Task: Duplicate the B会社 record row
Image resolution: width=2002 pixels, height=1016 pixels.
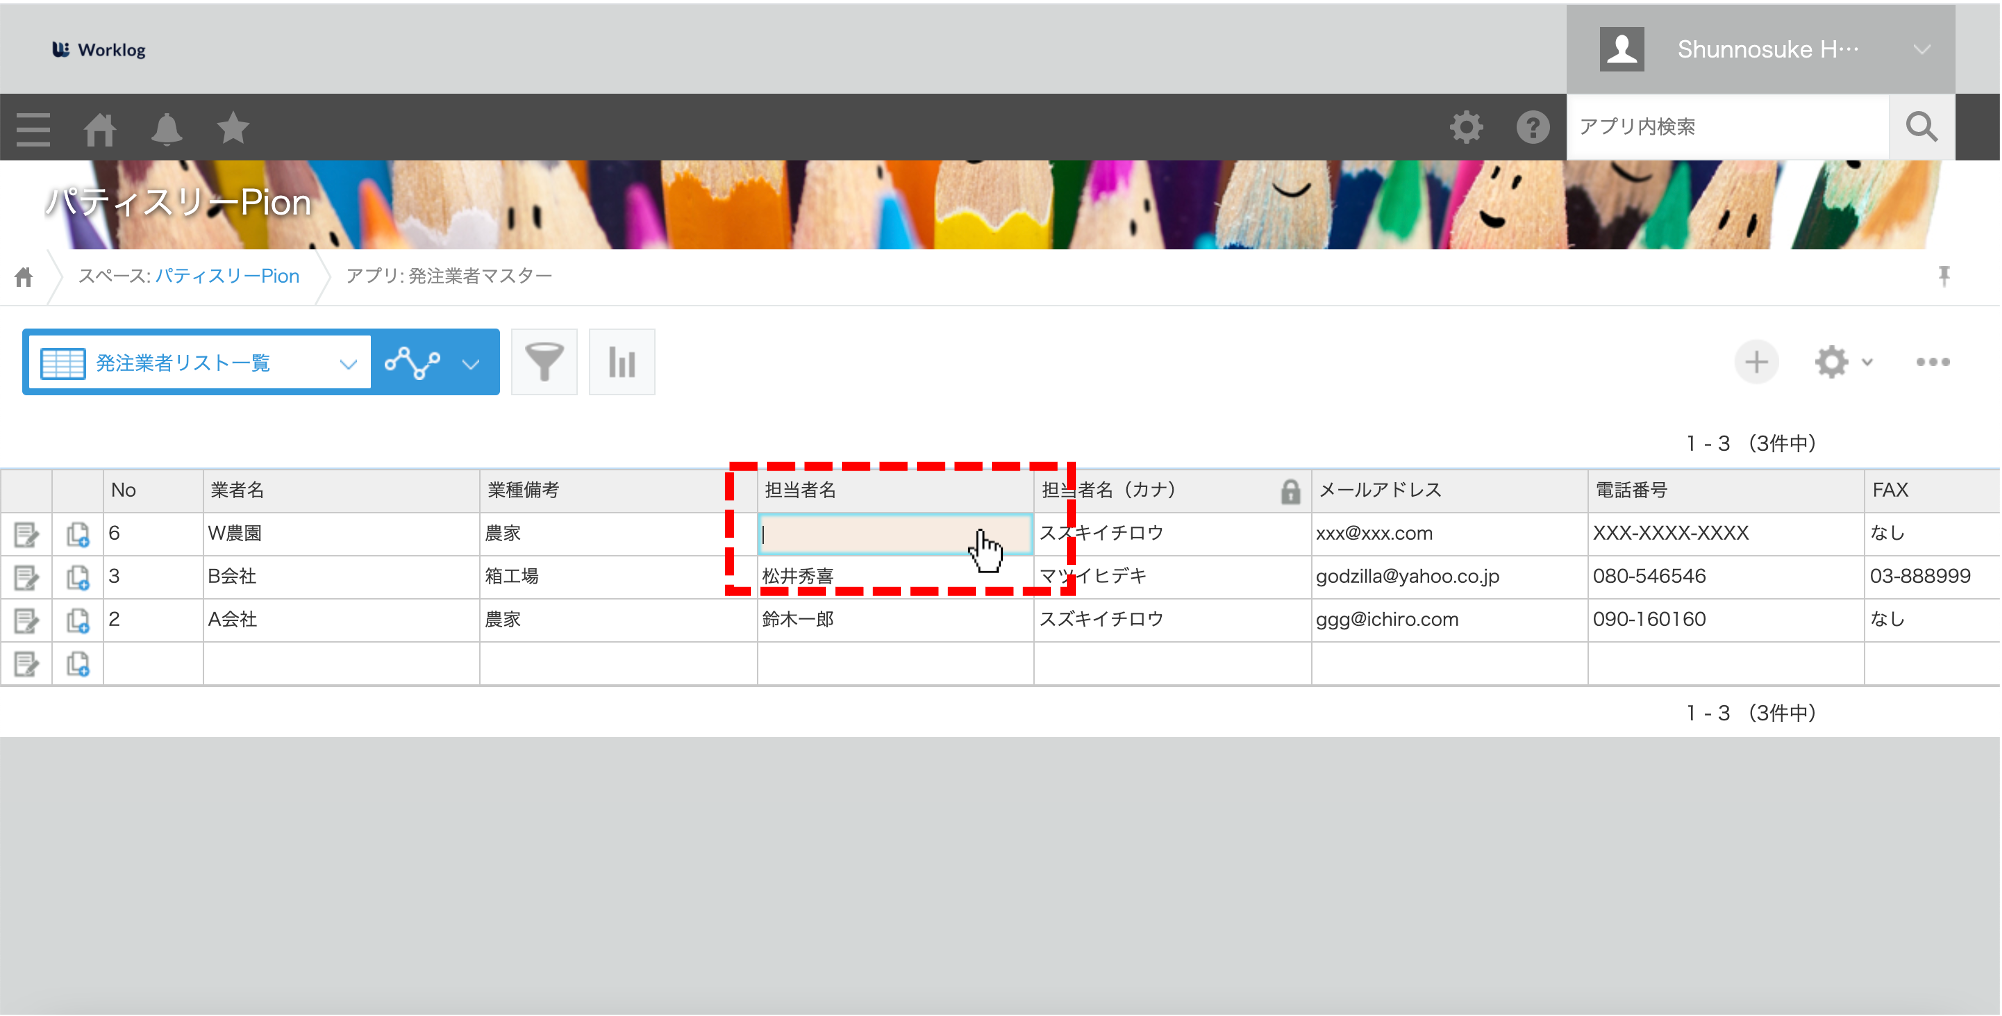Action: 78,578
